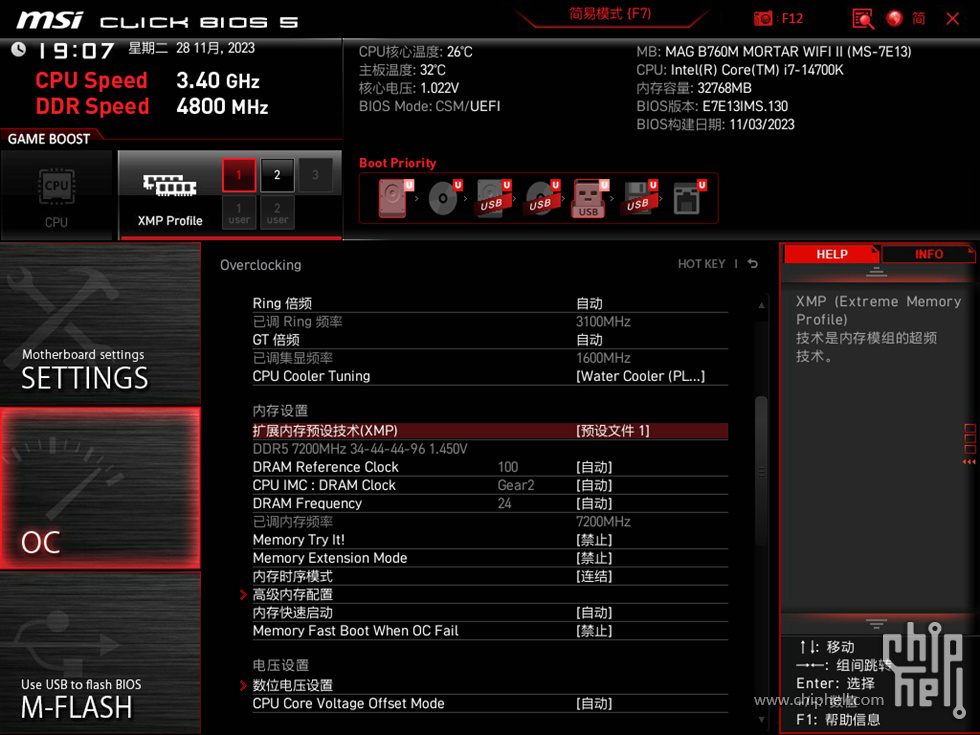Open the 内存时序模式 dropdown

click(490, 576)
